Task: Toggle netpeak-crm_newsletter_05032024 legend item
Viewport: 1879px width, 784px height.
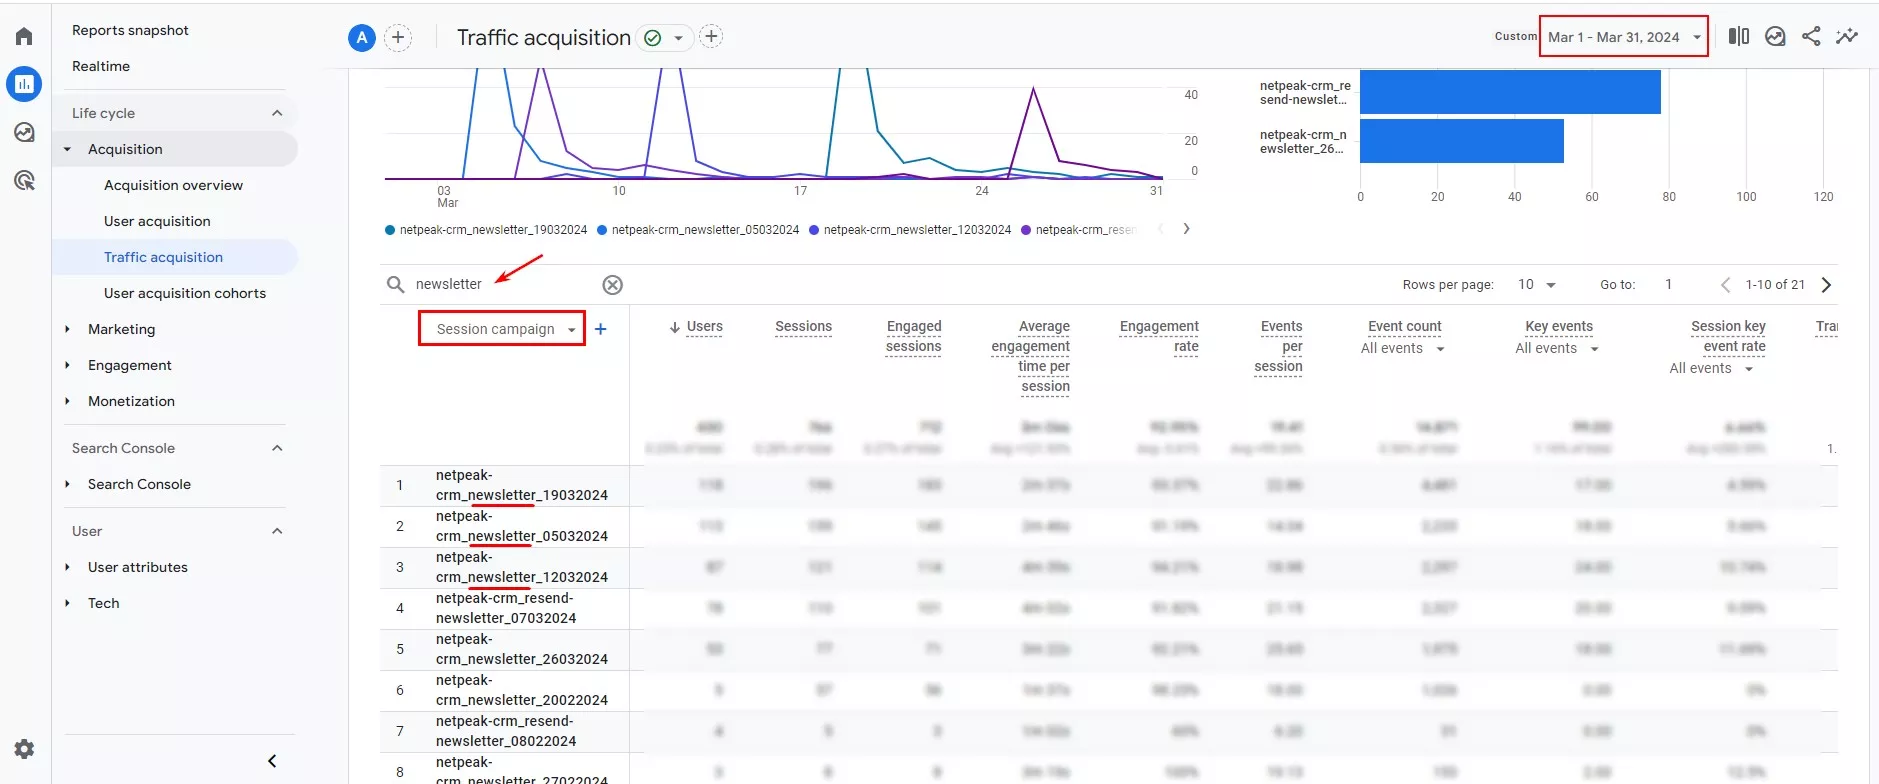Action: [x=698, y=230]
